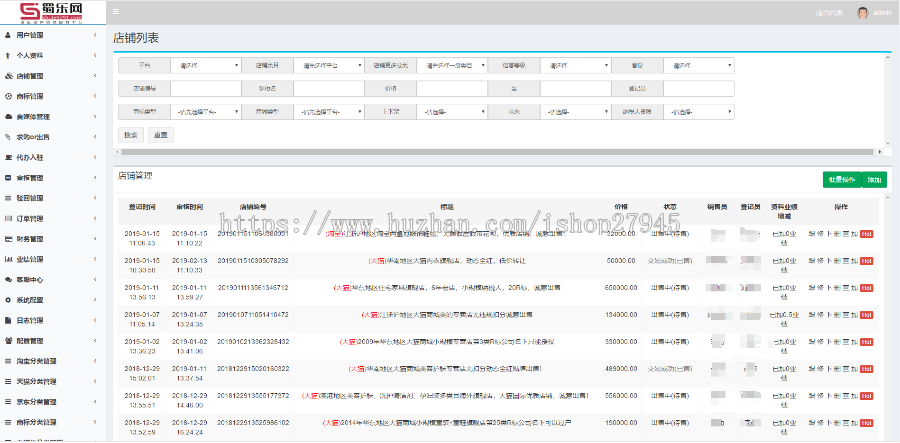Click the price 150000.00 cell
This screenshot has height=443, width=900.
coord(620,422)
